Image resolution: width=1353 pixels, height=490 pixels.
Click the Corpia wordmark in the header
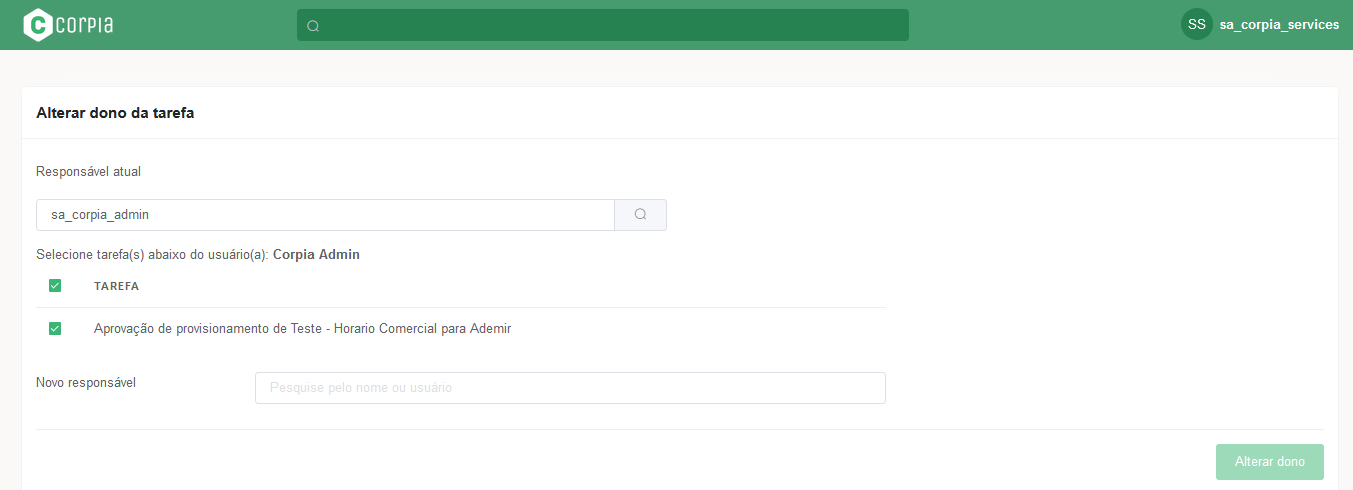(x=85, y=25)
